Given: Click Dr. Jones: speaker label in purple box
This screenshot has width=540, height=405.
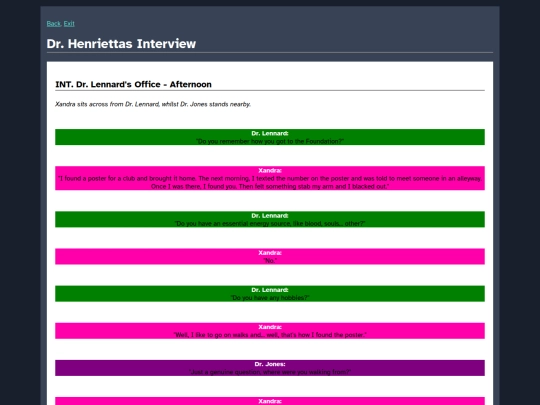Looking at the screenshot, I should click(270, 364).
